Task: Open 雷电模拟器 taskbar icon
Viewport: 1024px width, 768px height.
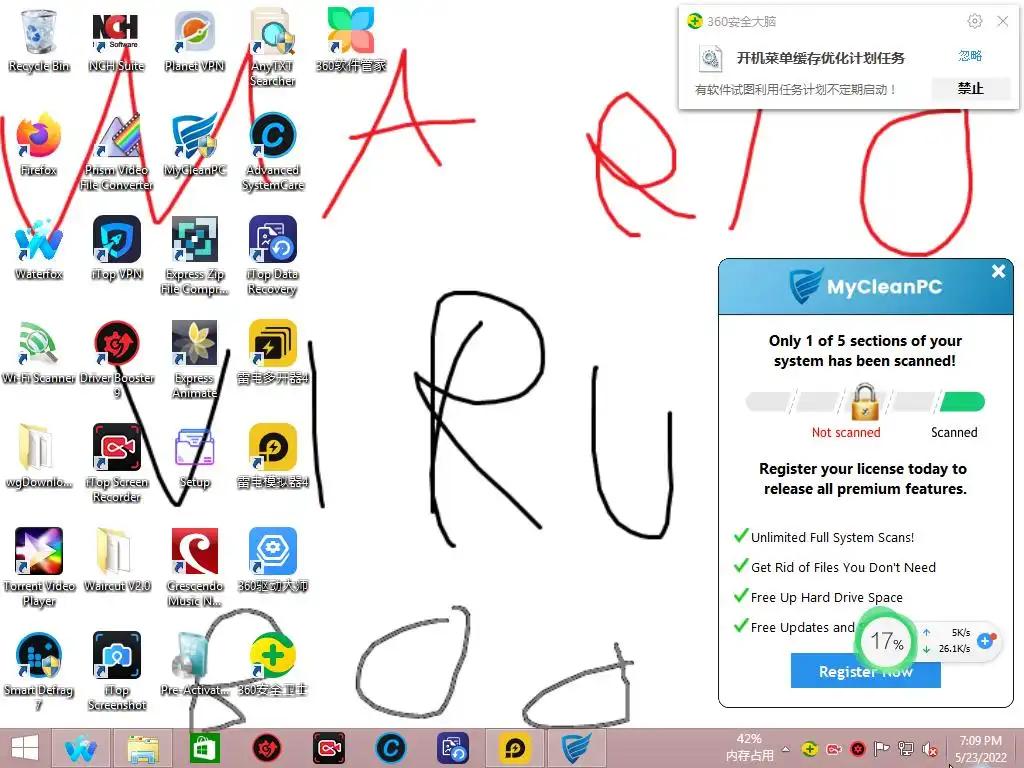Action: [x=515, y=748]
